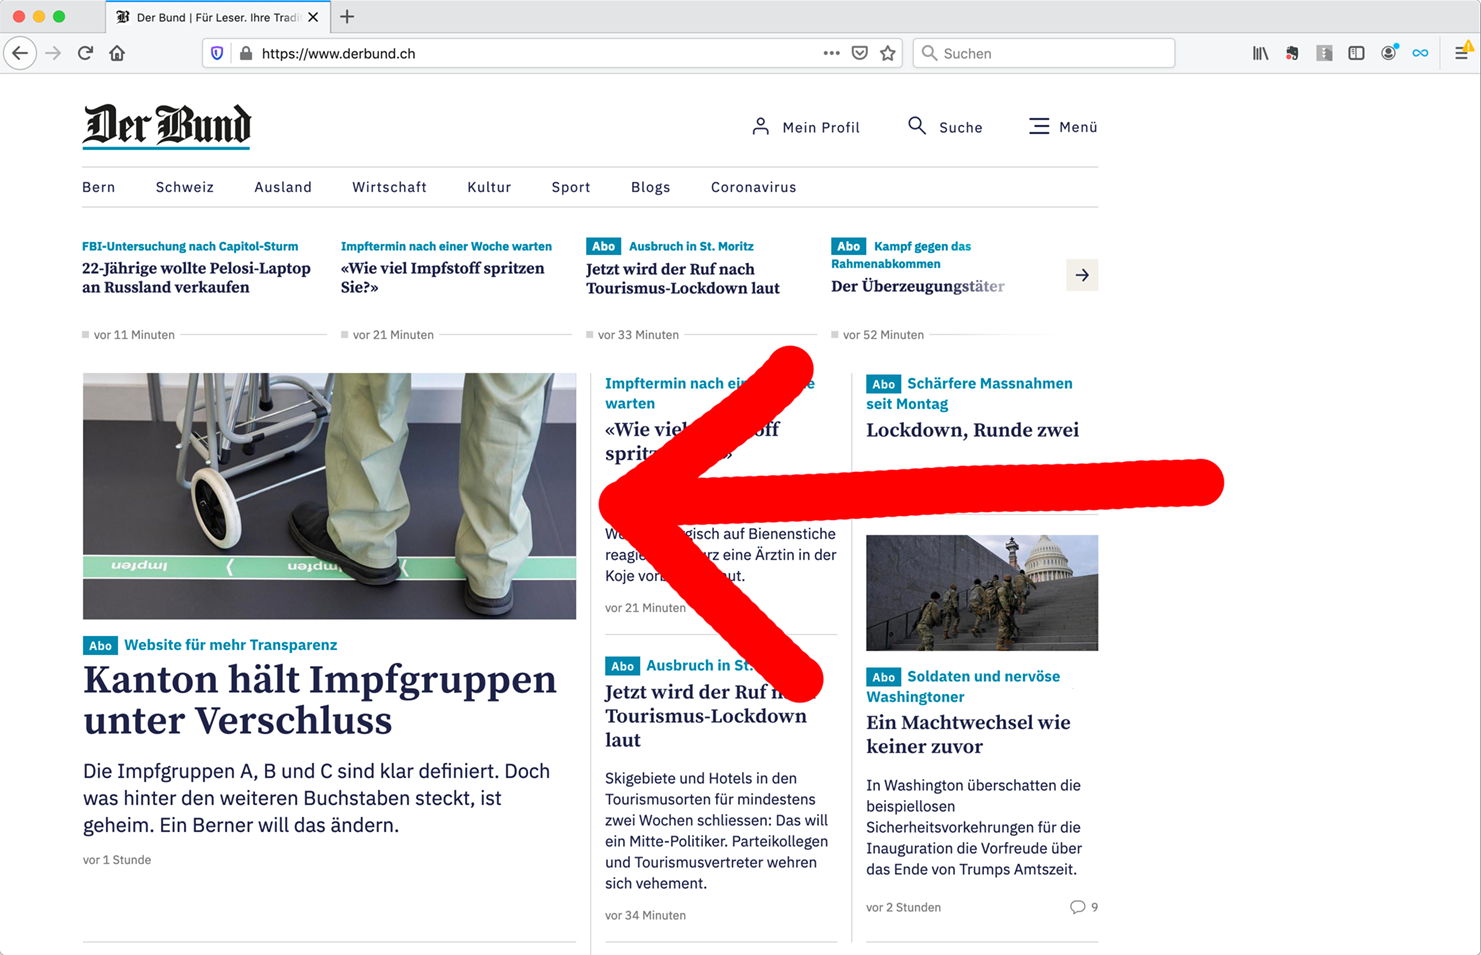Open ticker story about Pelosi-Laptop

(x=196, y=278)
